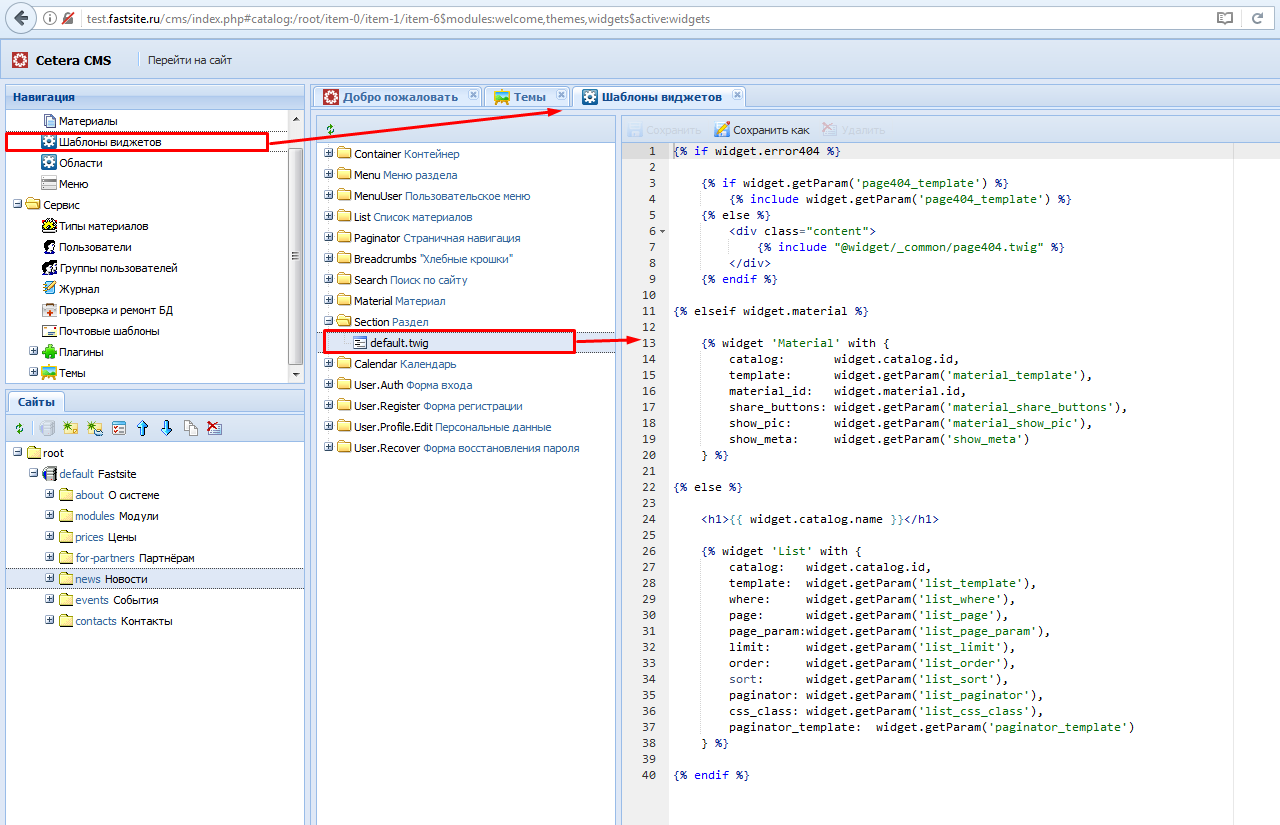The image size is (1280, 825).
Task: Select the User.Auth Форма входа folder
Action: pyautogui.click(x=413, y=385)
